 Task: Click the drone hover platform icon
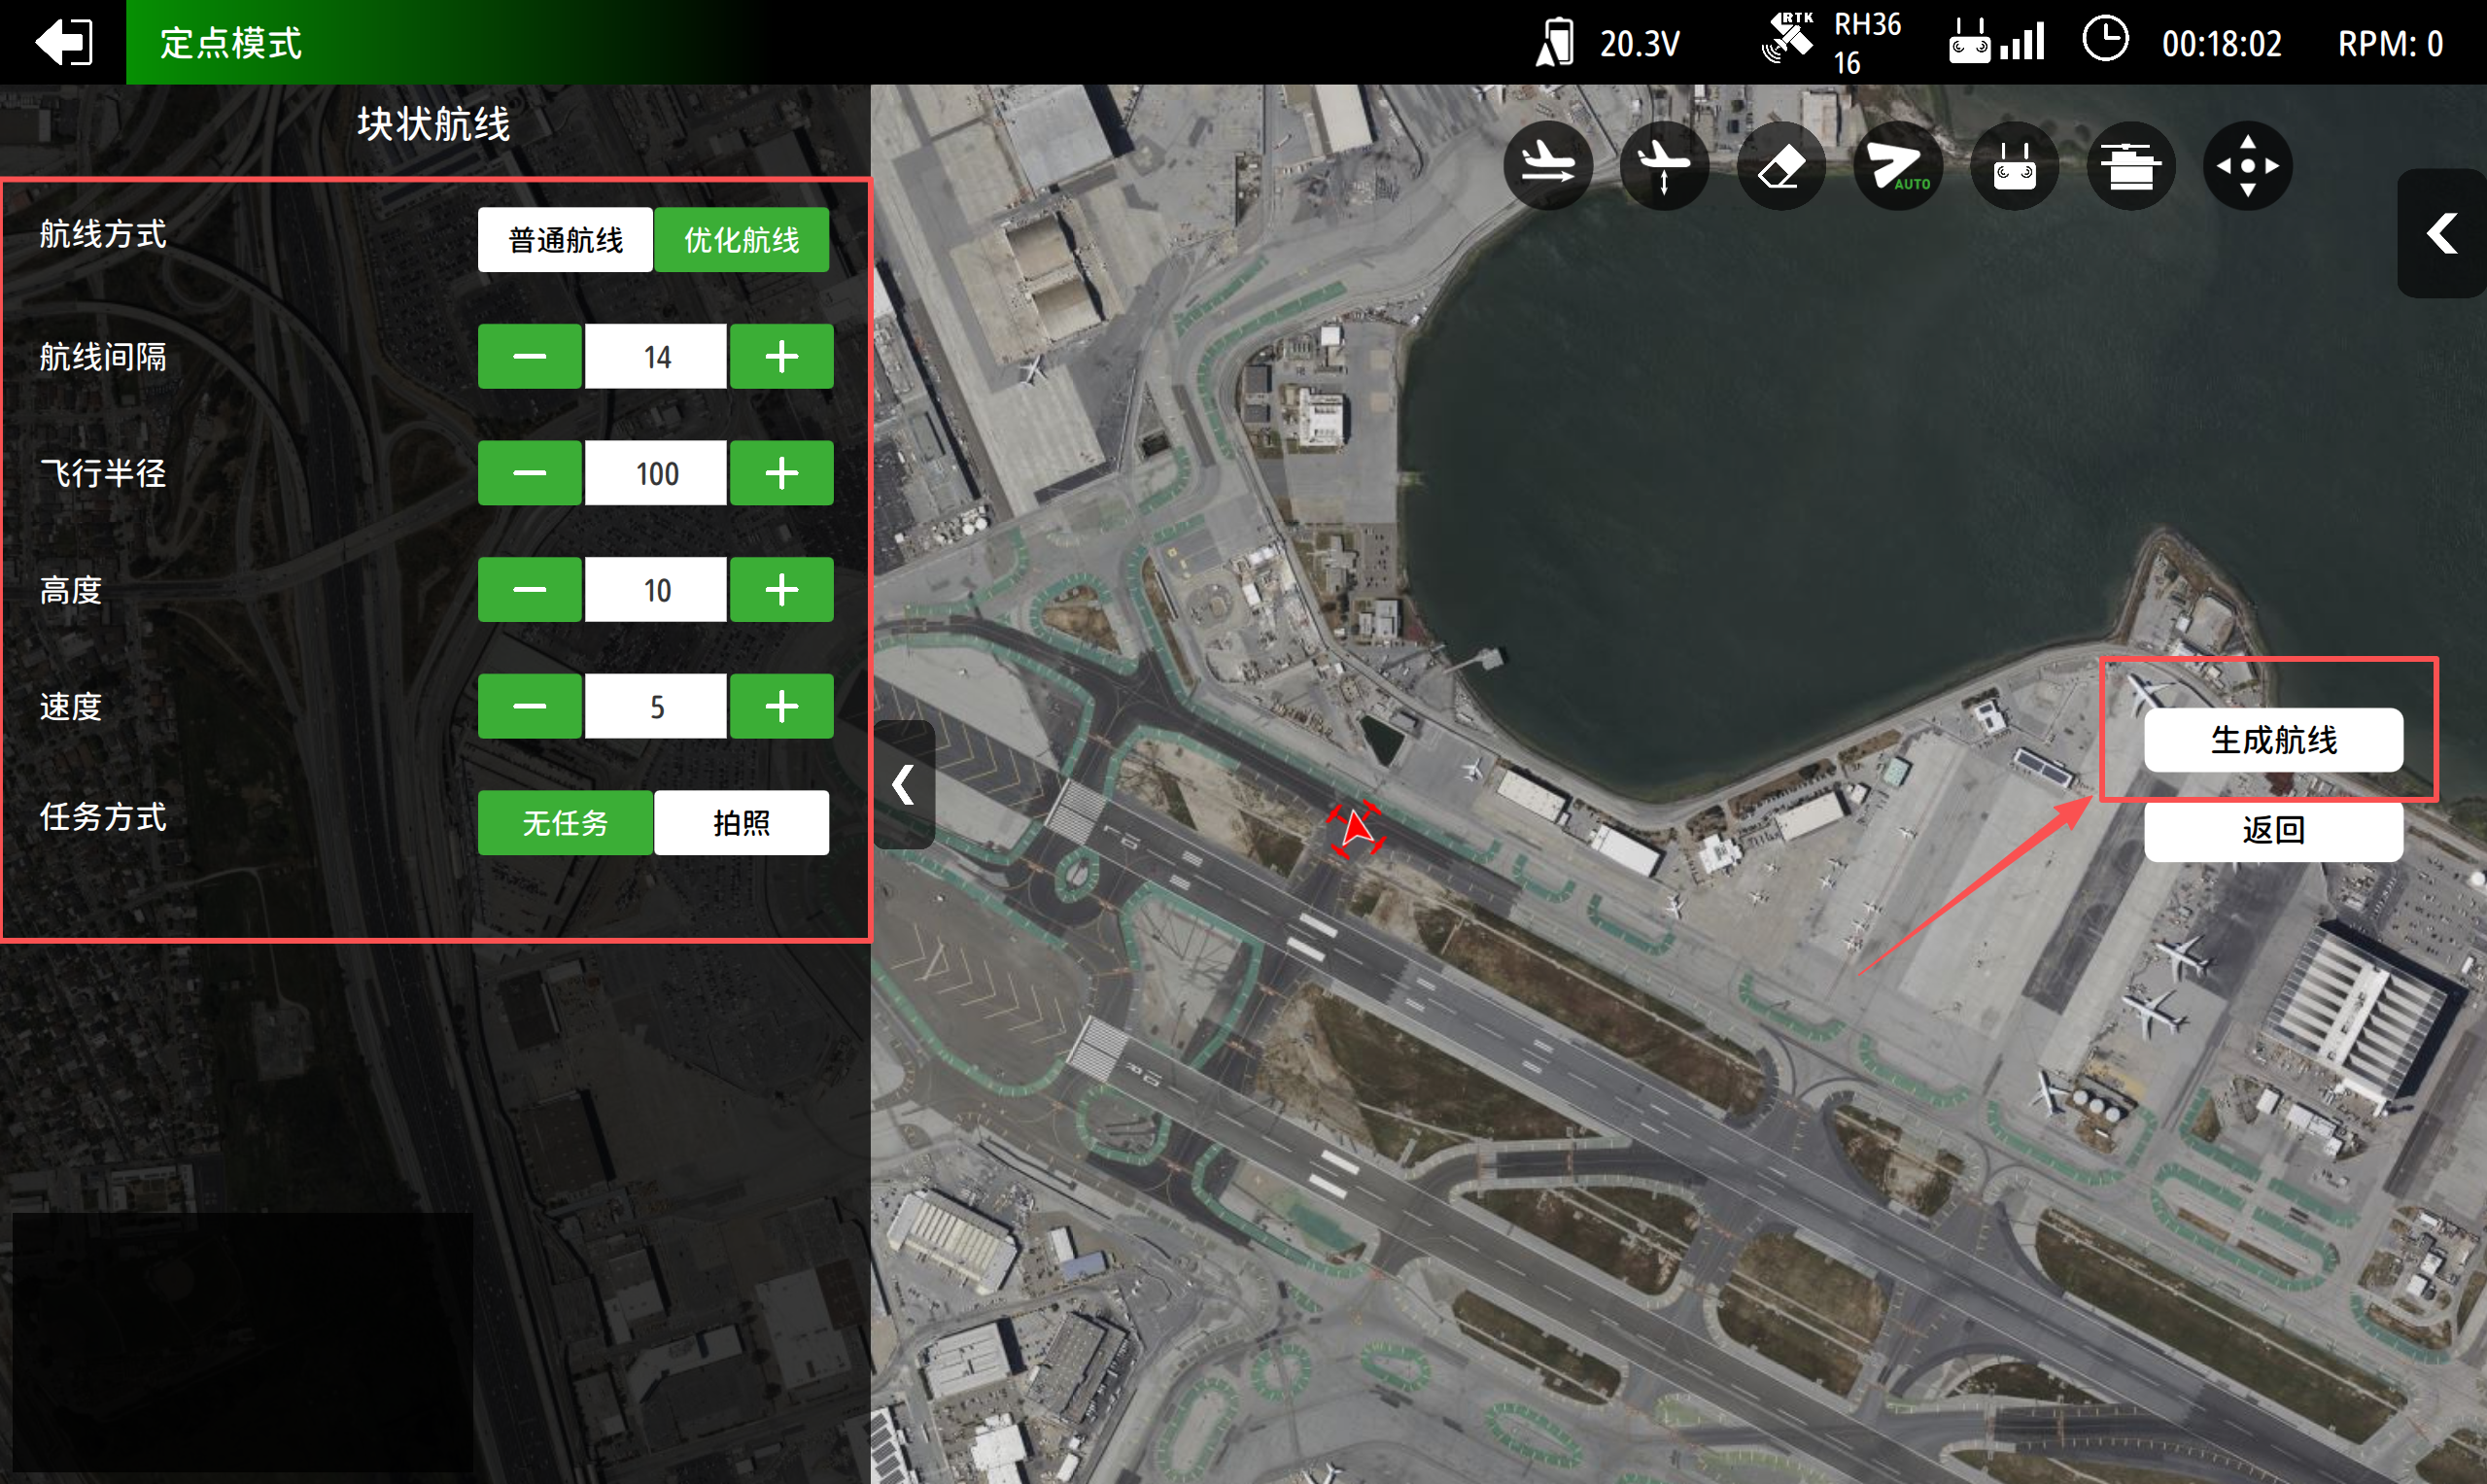[x=2130, y=165]
